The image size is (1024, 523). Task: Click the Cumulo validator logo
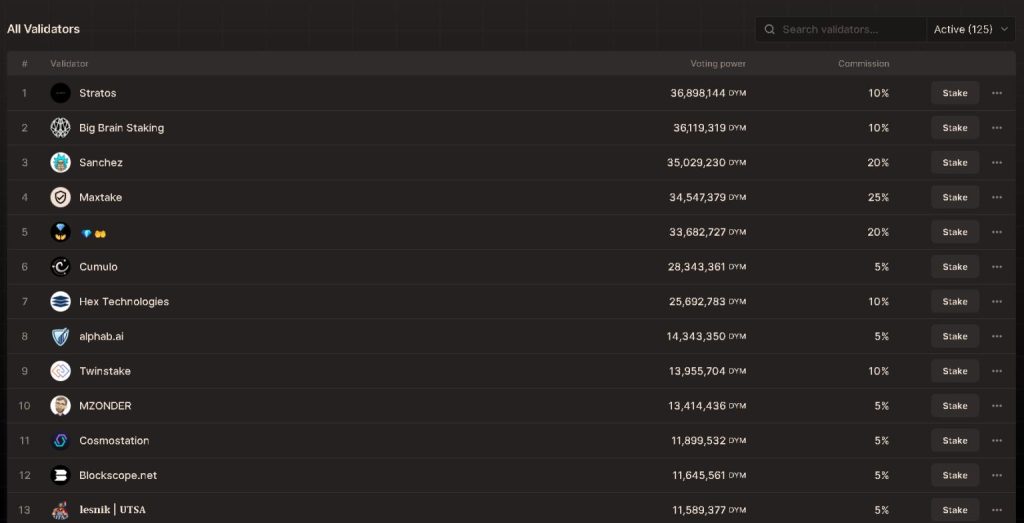click(61, 267)
